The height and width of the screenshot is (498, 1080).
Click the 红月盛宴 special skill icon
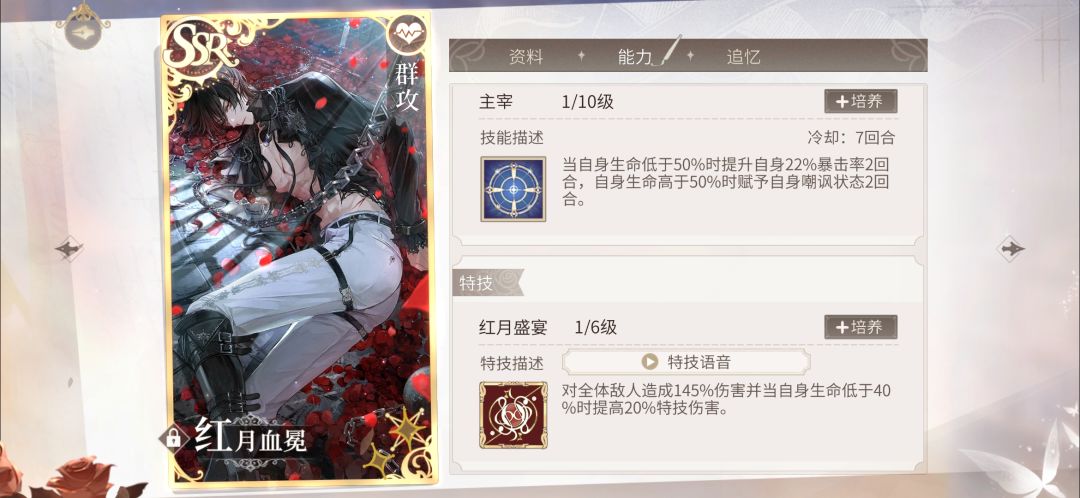point(513,415)
